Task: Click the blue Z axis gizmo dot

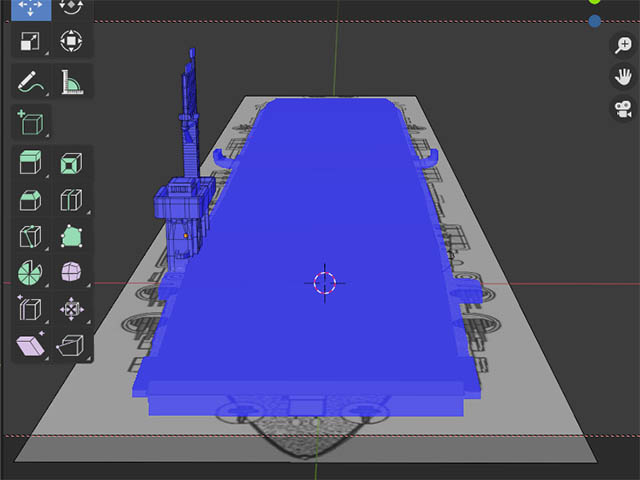Action: click(595, 21)
